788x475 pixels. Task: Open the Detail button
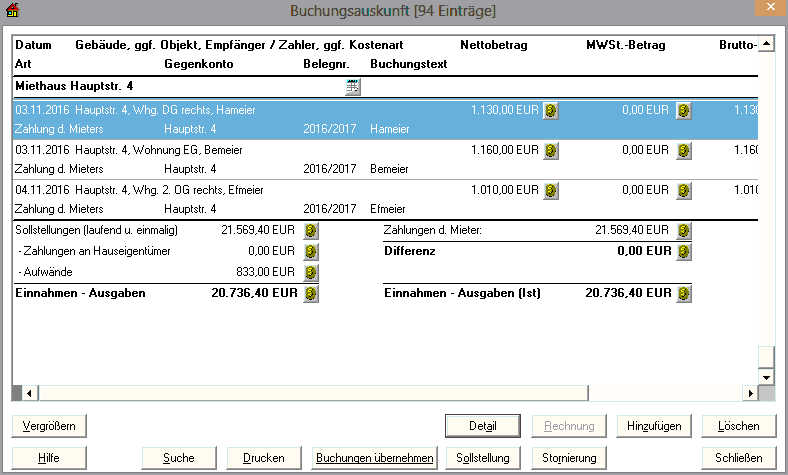coord(482,426)
